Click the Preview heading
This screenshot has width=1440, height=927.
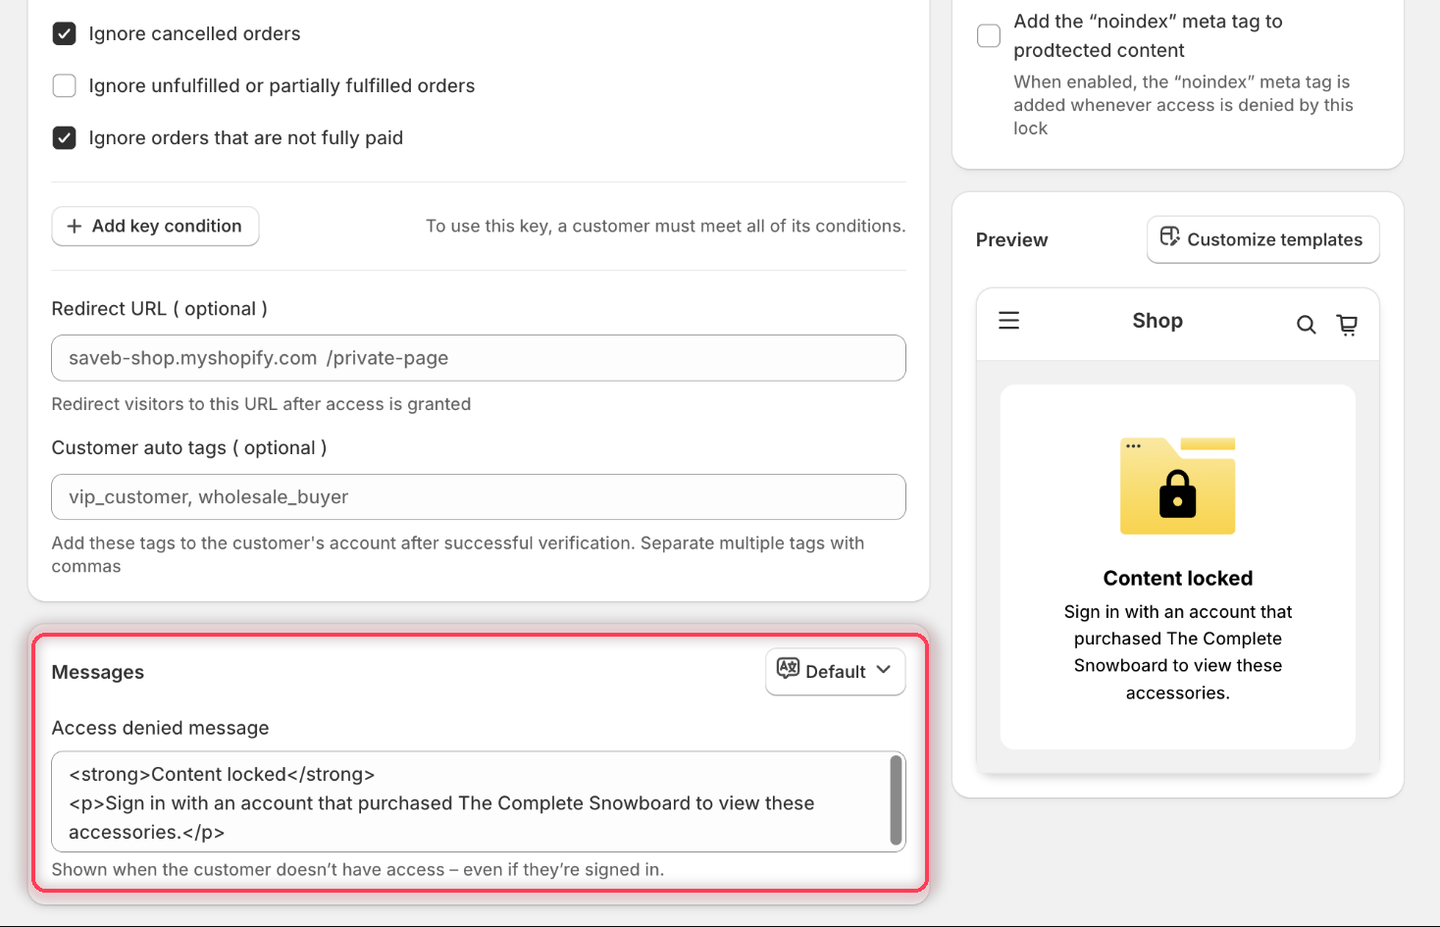[x=1012, y=240]
